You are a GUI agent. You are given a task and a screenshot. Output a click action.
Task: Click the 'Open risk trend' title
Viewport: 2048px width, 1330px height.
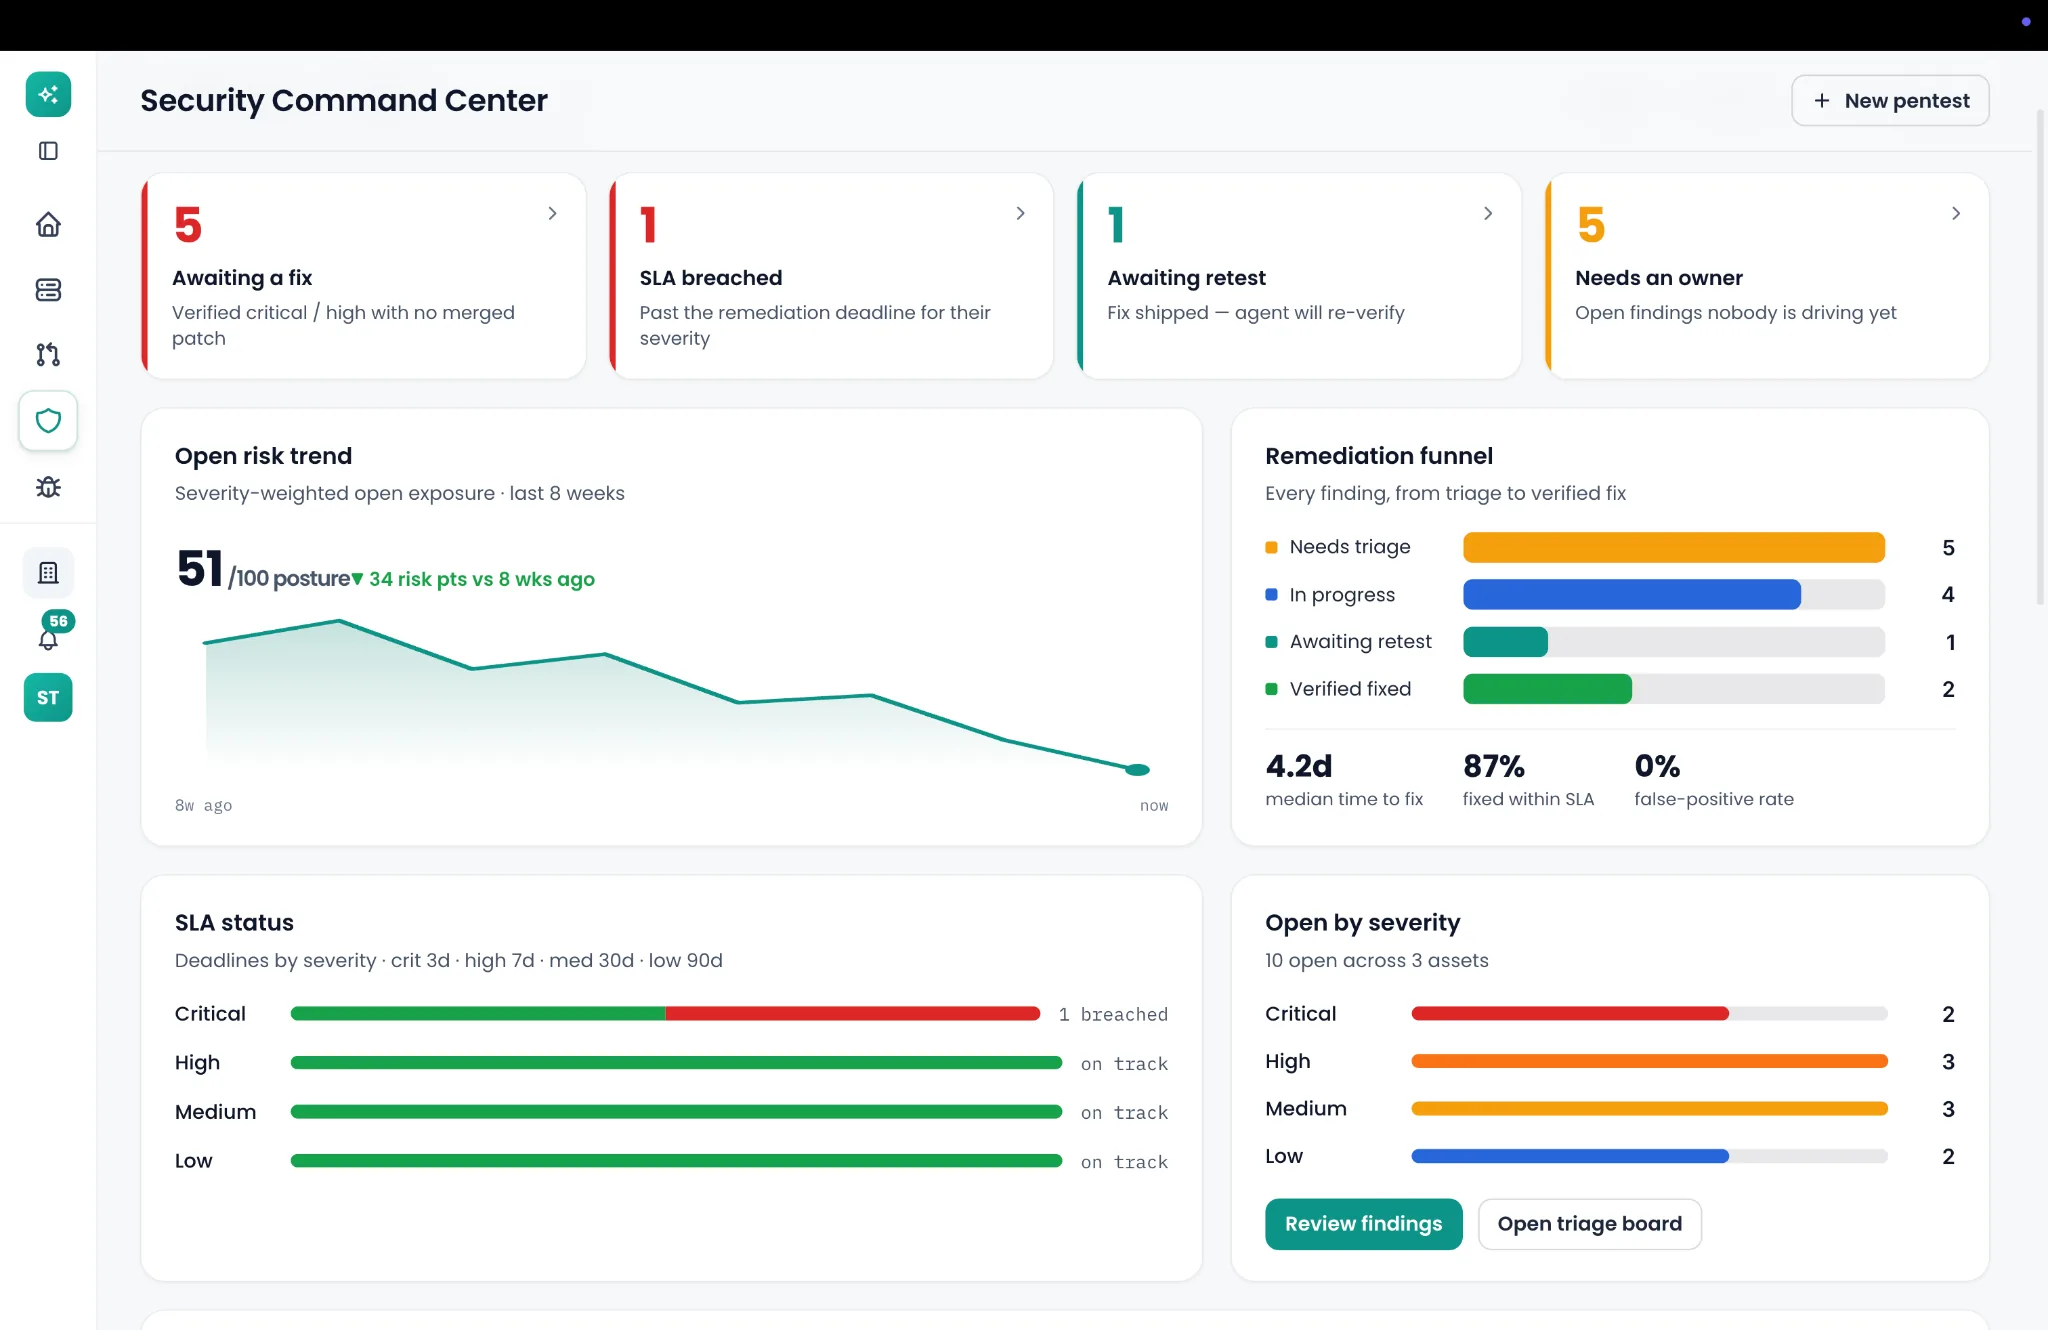point(263,456)
